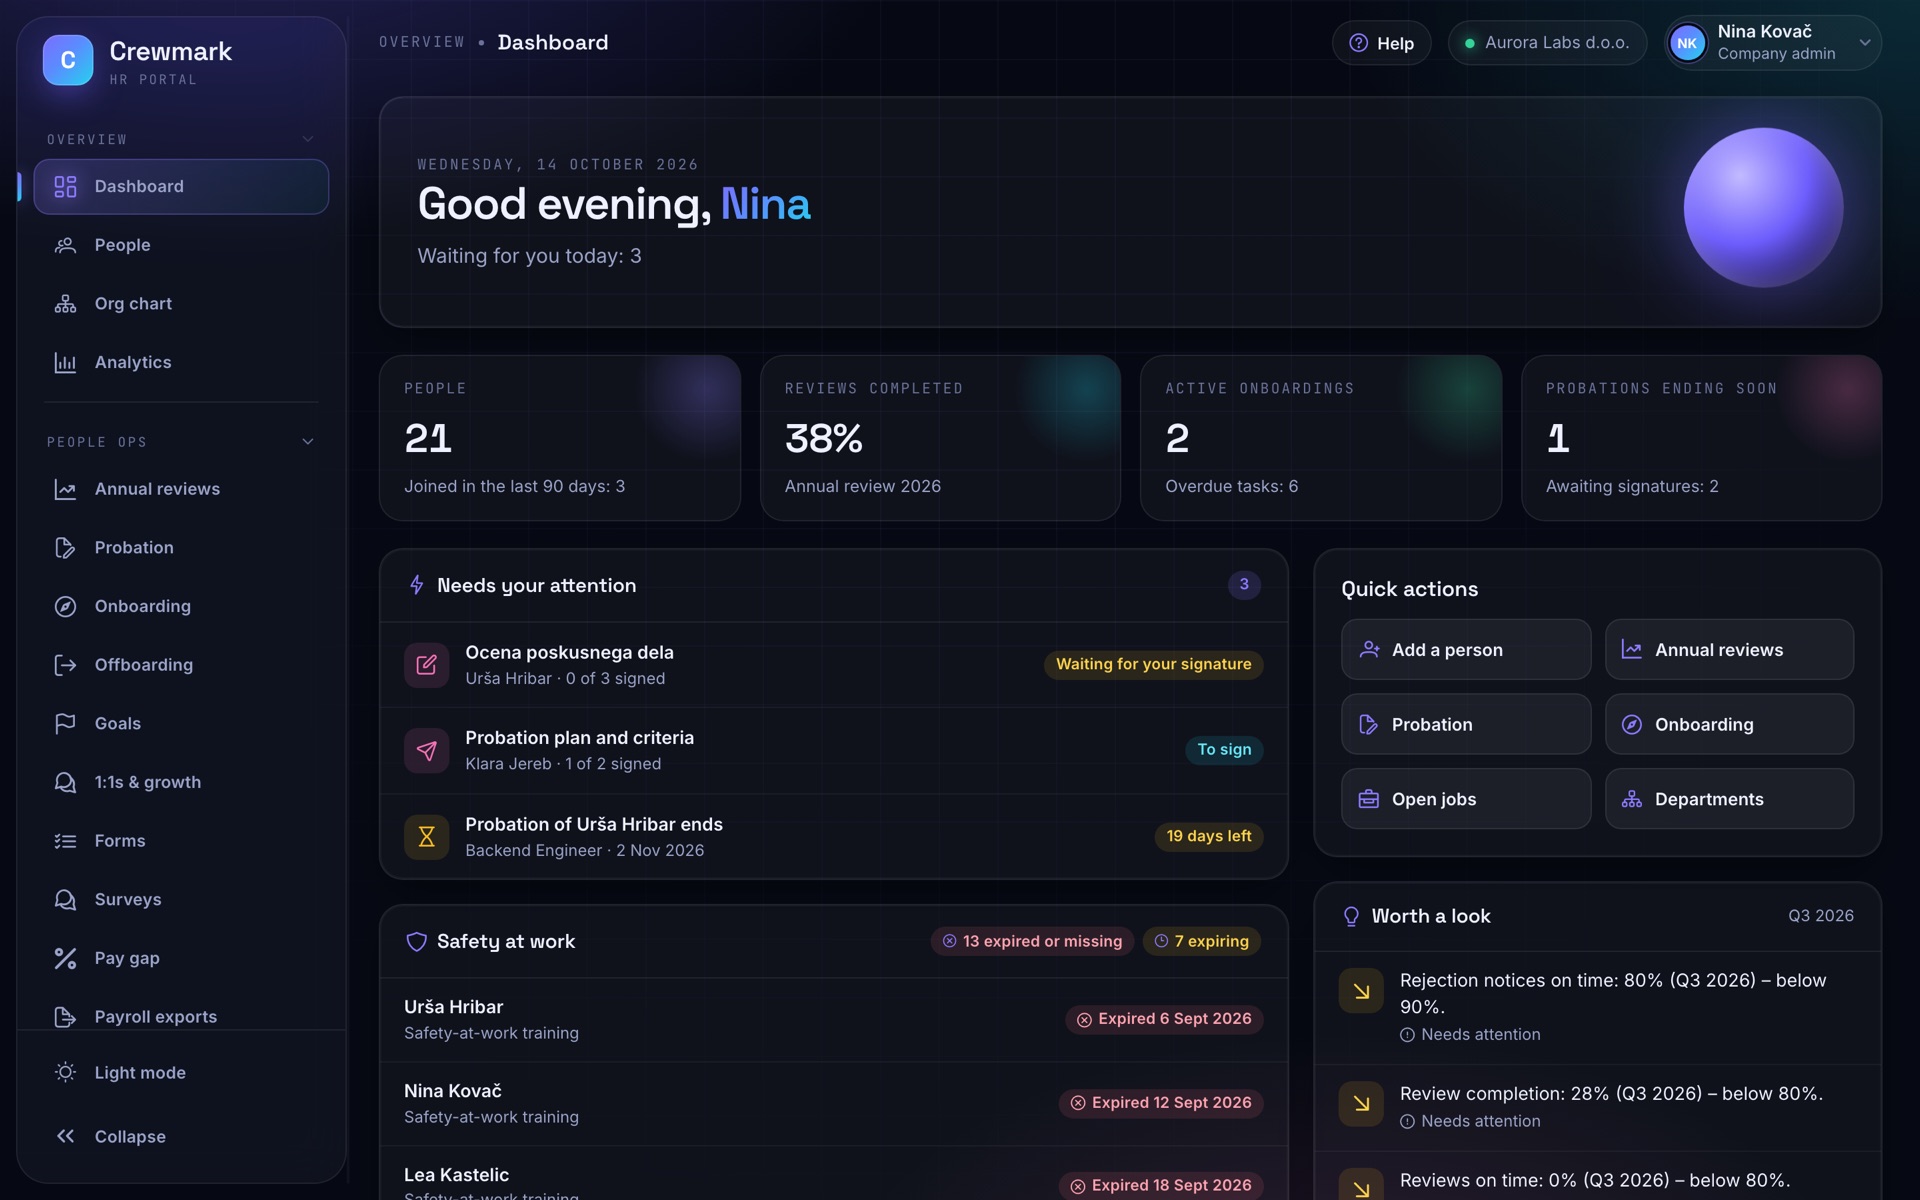This screenshot has width=1920, height=1200.
Task: Click the Departments quick action
Action: (x=1729, y=799)
